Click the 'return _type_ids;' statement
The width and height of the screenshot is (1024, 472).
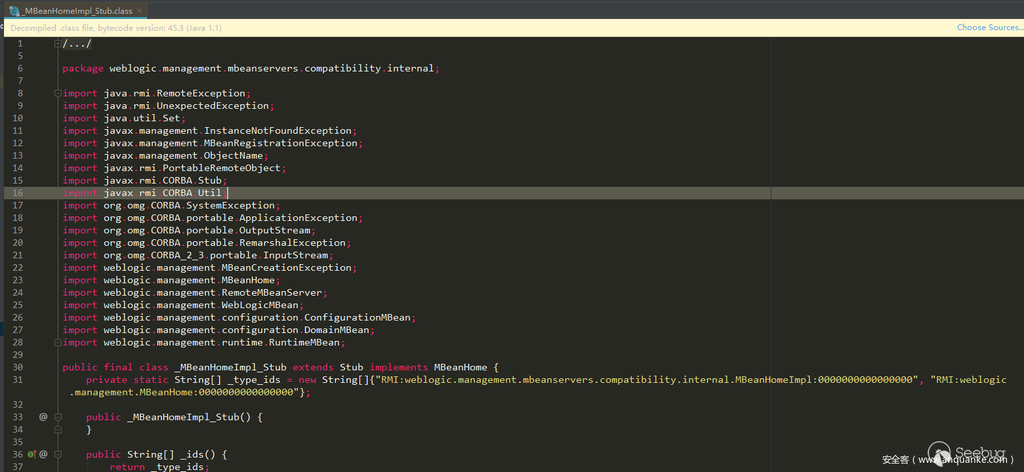click(x=160, y=466)
